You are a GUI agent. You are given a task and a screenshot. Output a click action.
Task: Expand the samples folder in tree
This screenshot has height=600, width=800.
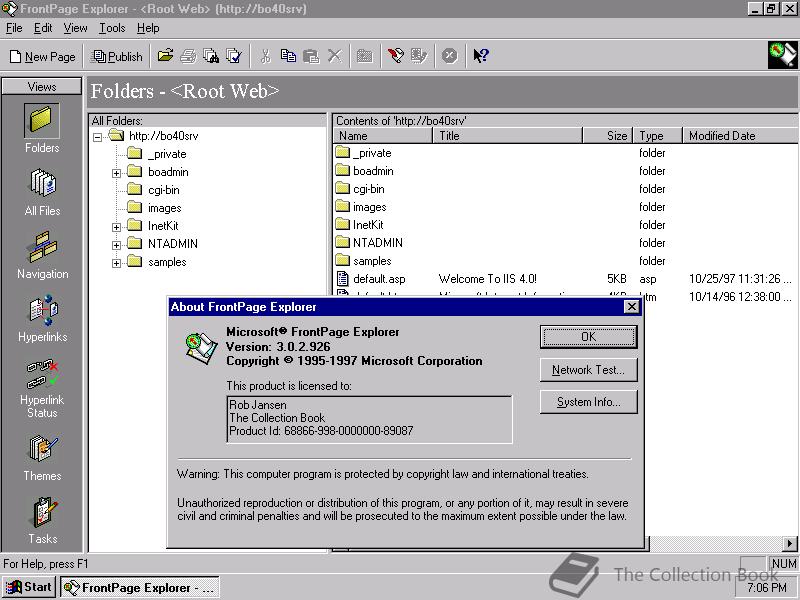click(116, 263)
